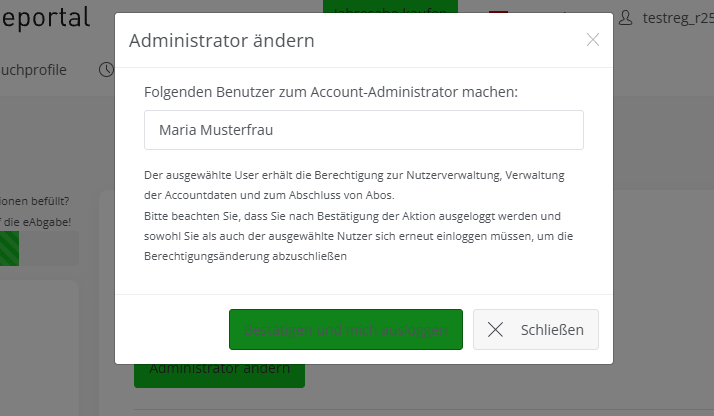Click the Administrator ändern dialog title
Screen dimensions: 714x416
(222, 41)
